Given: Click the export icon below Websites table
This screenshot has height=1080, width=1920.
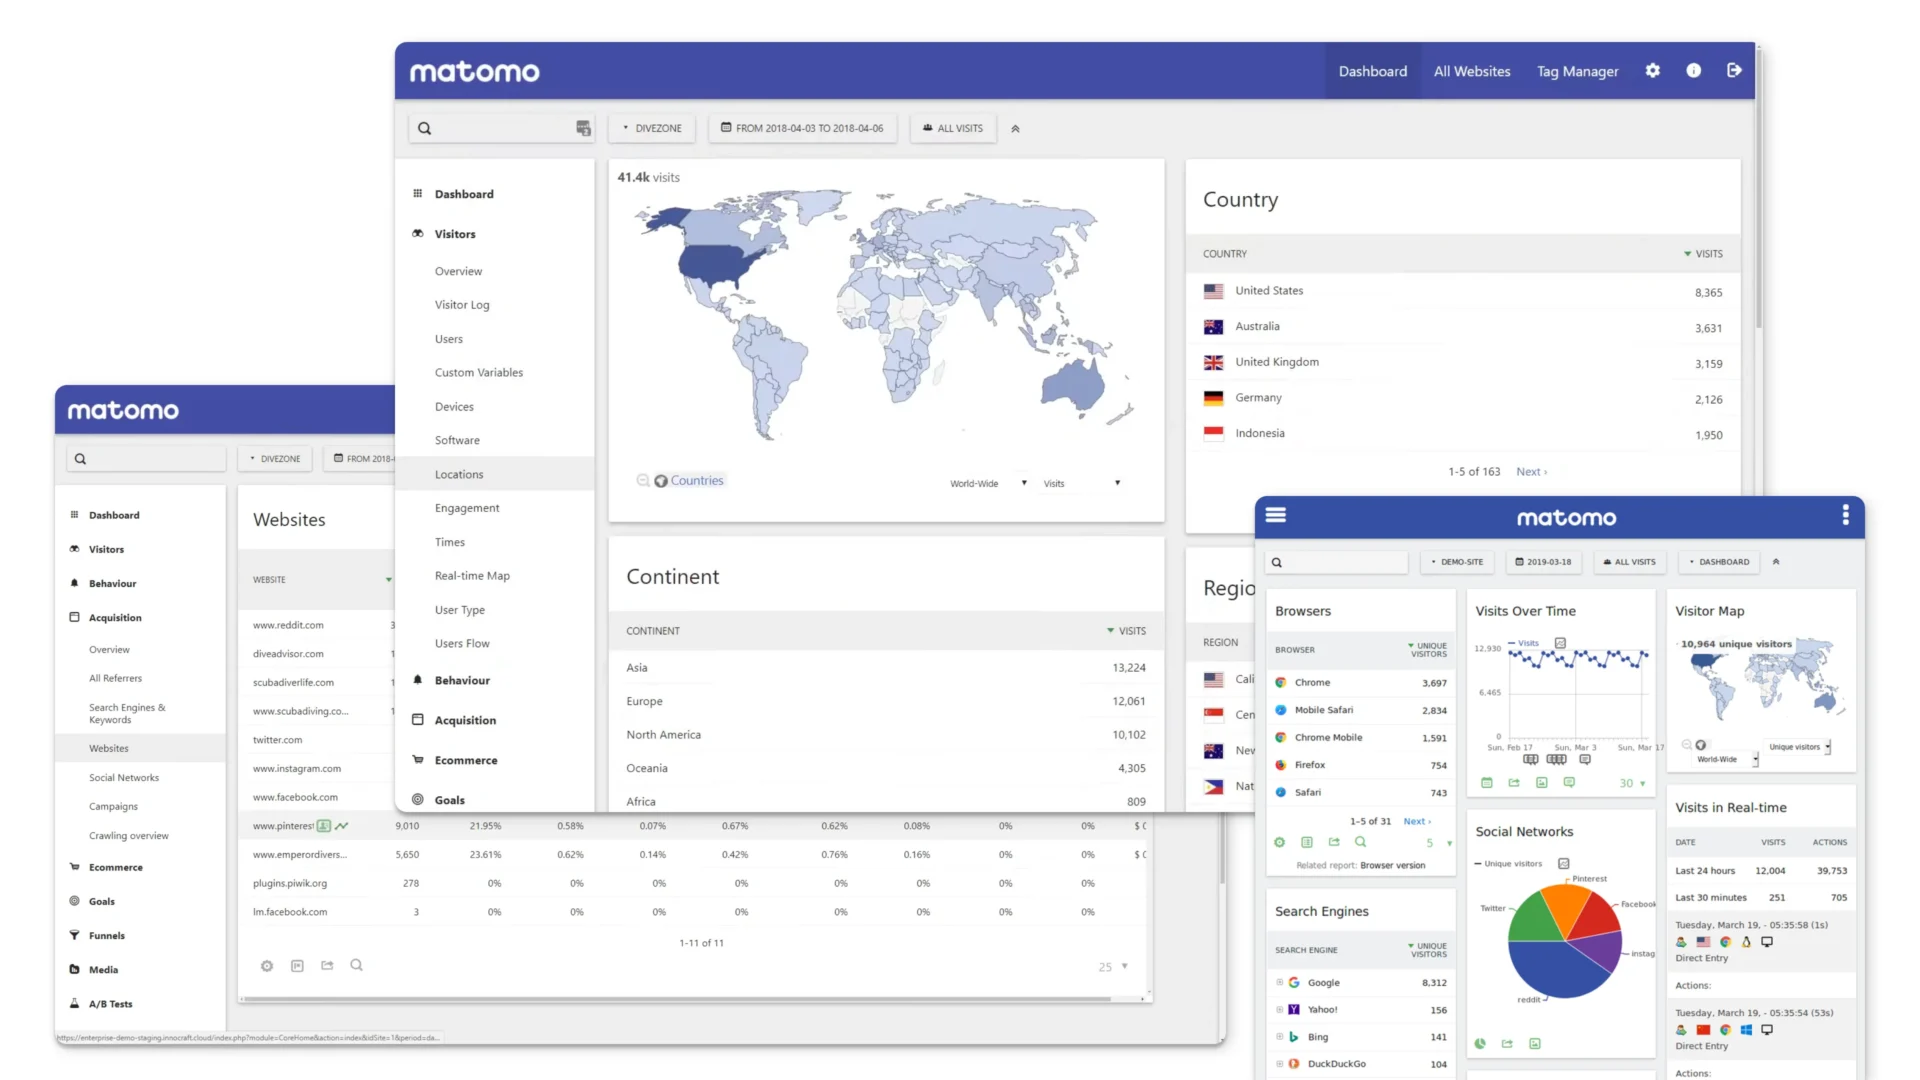Looking at the screenshot, I should click(x=327, y=966).
